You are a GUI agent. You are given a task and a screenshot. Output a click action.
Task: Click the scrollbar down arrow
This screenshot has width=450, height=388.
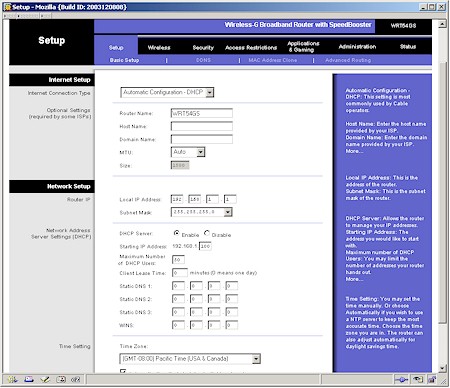coord(442,368)
